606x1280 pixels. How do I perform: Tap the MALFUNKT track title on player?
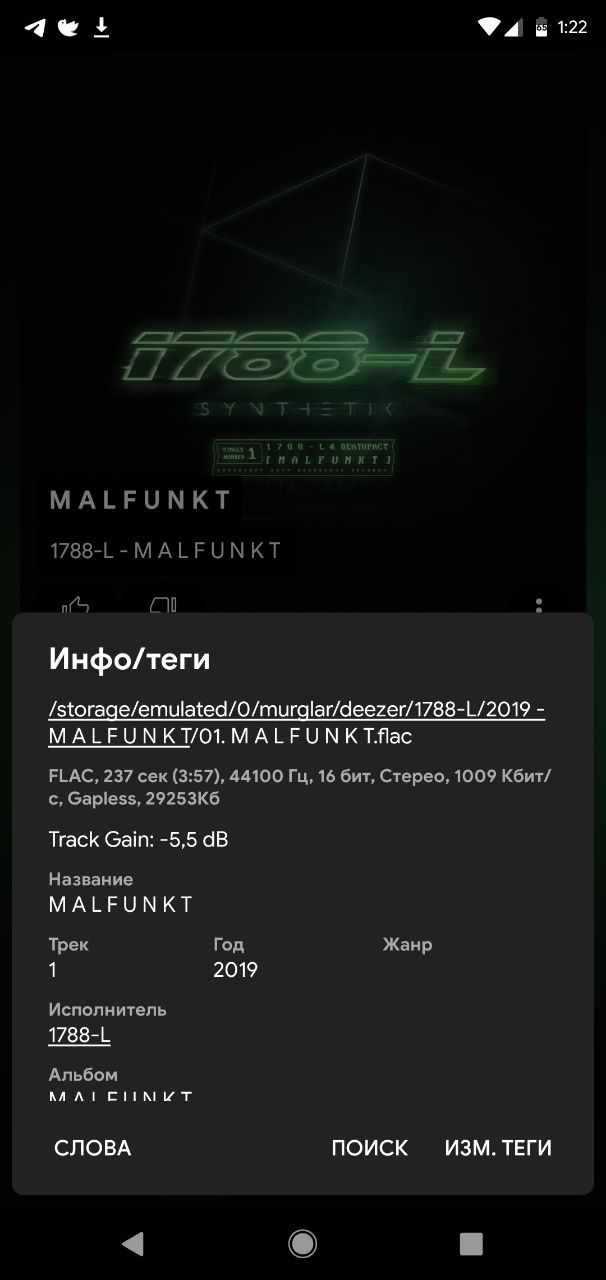[141, 500]
